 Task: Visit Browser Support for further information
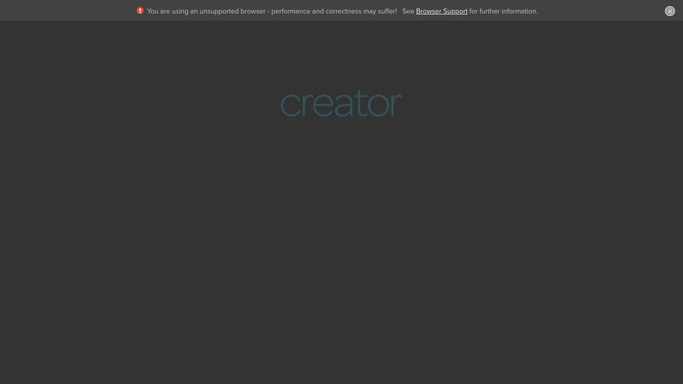(x=441, y=11)
